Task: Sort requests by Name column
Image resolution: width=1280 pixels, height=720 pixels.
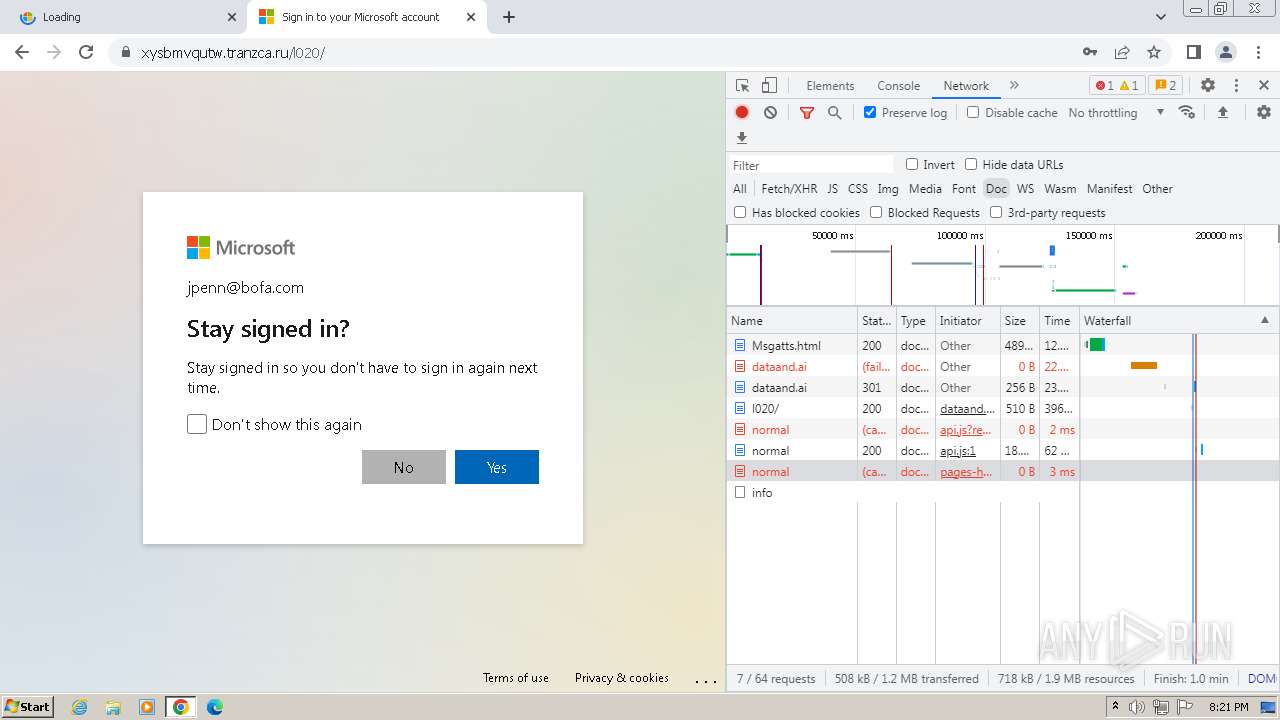Action: 792,321
